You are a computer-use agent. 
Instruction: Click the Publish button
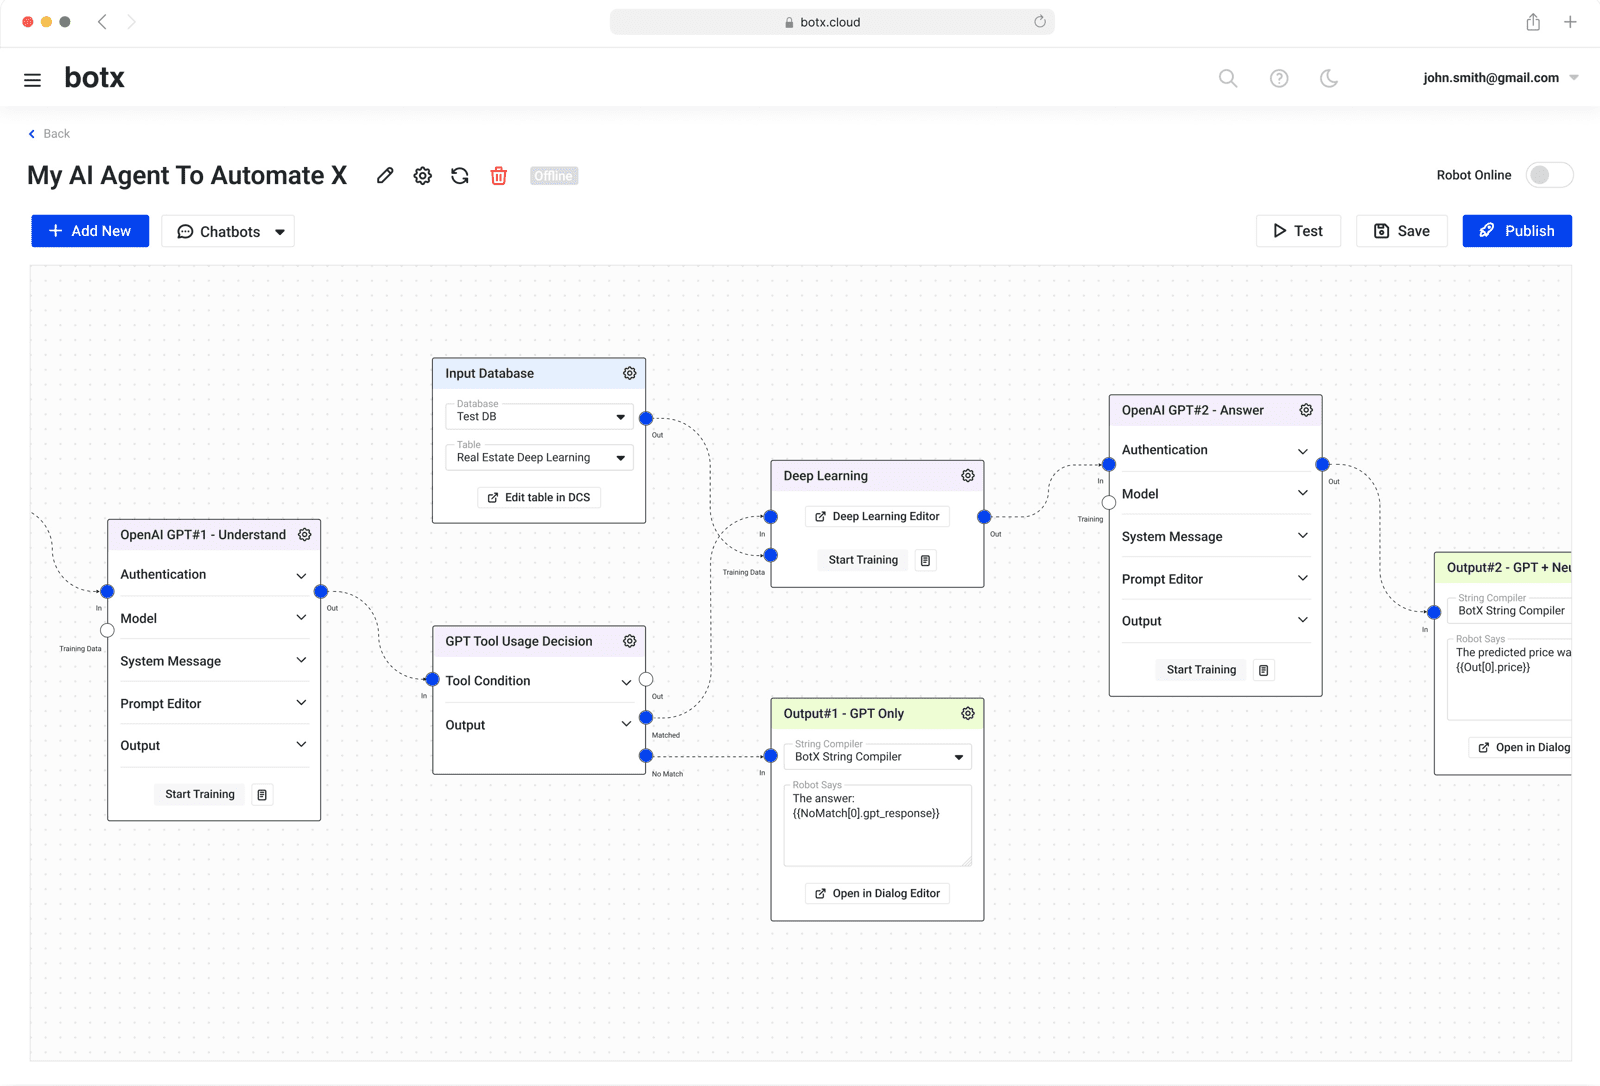pos(1517,231)
